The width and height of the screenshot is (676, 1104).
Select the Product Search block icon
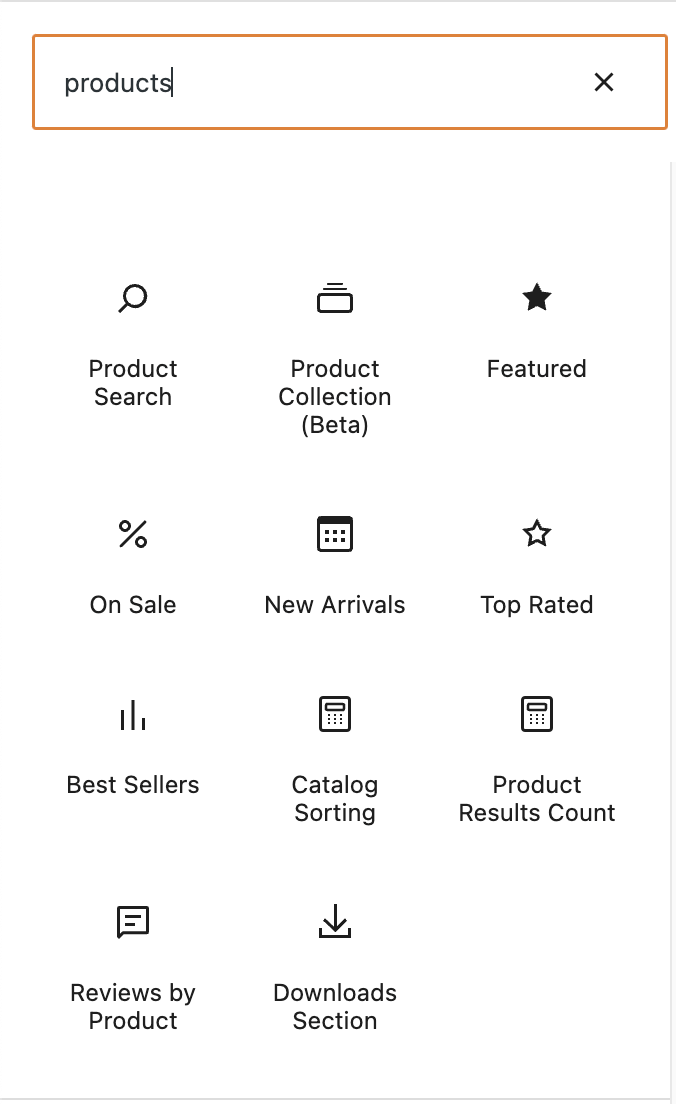pyautogui.click(x=133, y=297)
